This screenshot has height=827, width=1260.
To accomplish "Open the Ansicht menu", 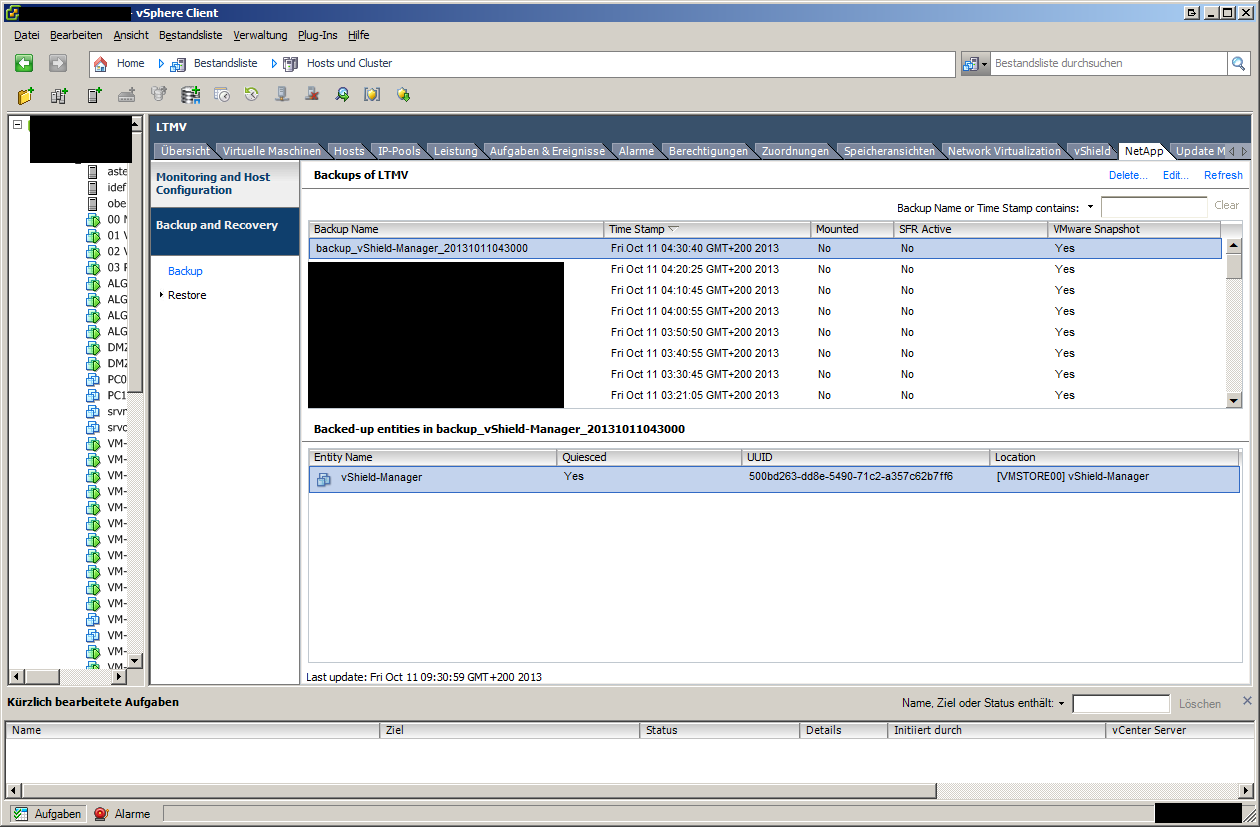I will click(131, 35).
